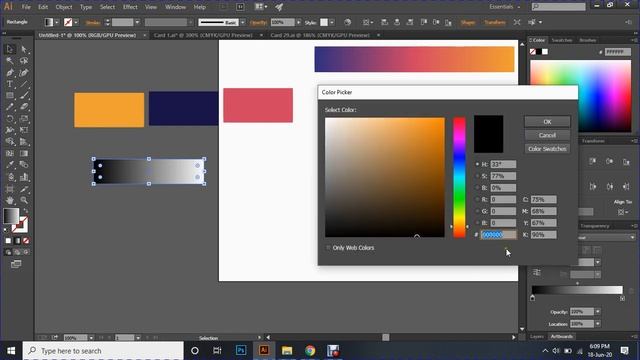Image resolution: width=640 pixels, height=360 pixels.
Task: Open the arrange documents dropdown in menu bar
Action: [x=261, y=7]
